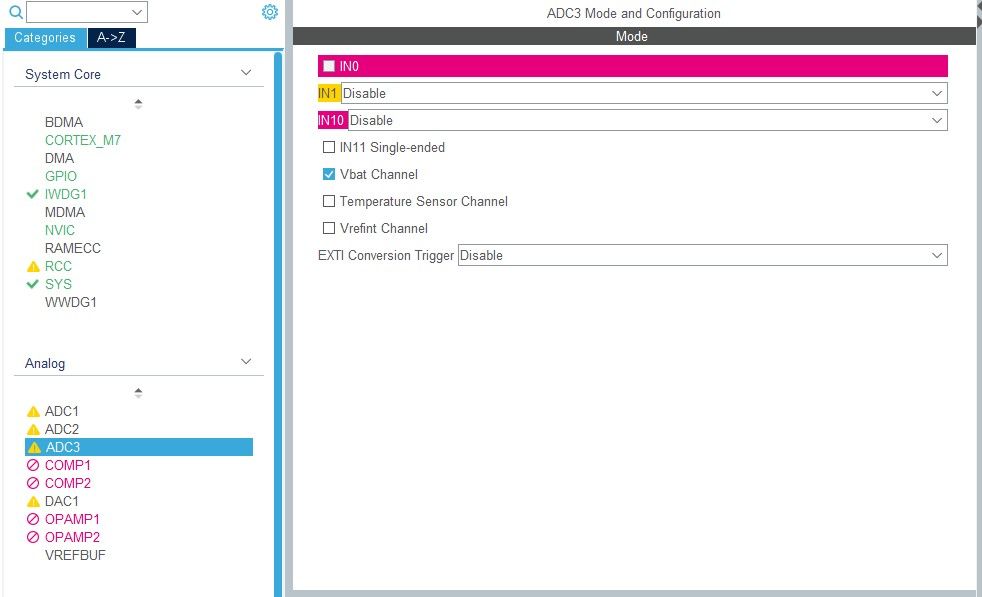Viewport: 982px width, 597px height.
Task: Open the settings gear icon
Action: pyautogui.click(x=270, y=12)
